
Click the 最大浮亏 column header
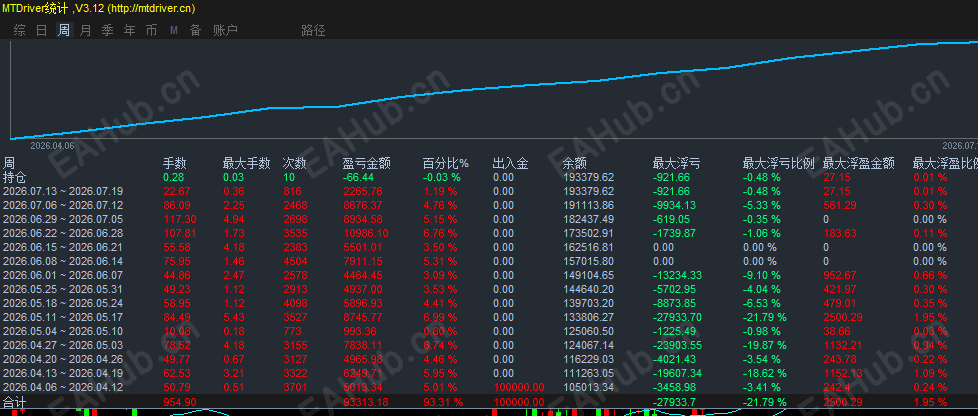pyautogui.click(x=676, y=163)
